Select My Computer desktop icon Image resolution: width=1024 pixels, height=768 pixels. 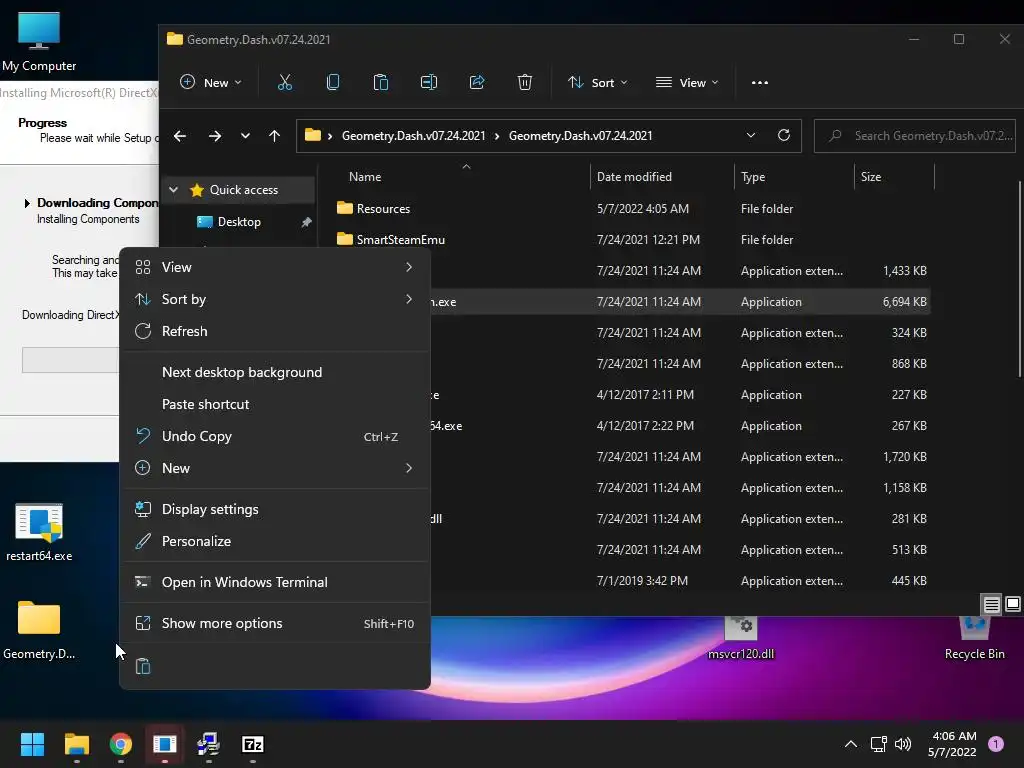[39, 42]
